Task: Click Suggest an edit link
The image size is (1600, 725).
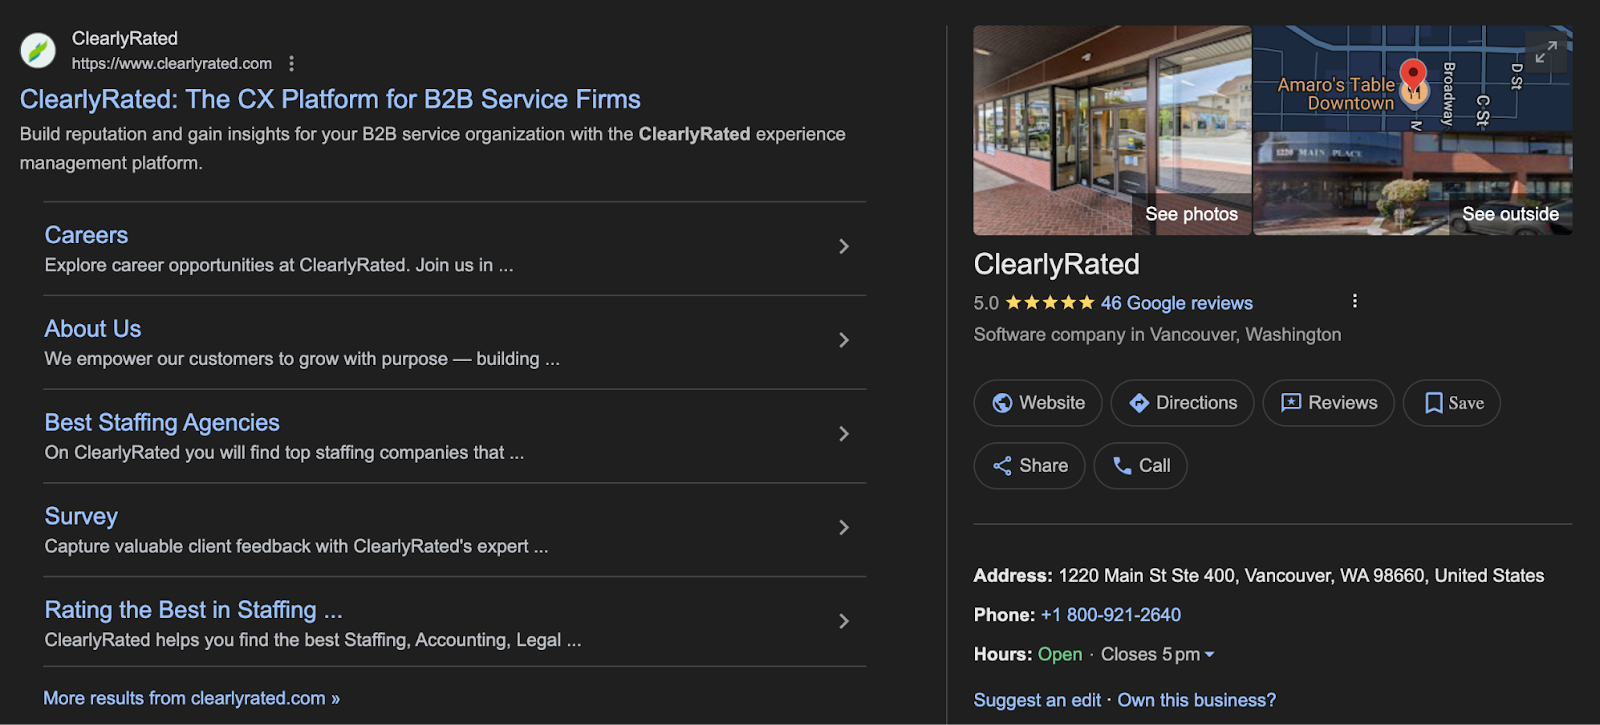Action: tap(1037, 700)
